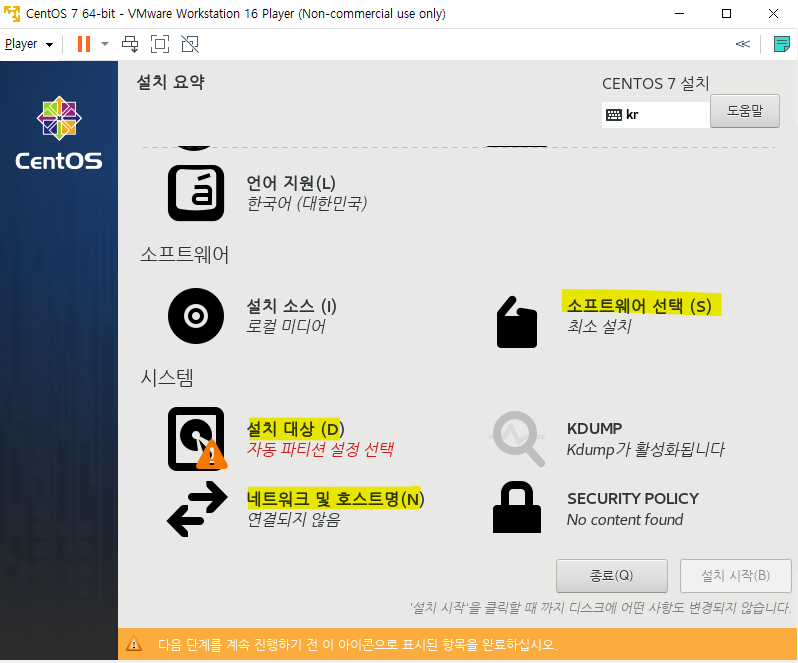
Task: Select the kr keyboard layout field
Action: pyautogui.click(x=656, y=114)
